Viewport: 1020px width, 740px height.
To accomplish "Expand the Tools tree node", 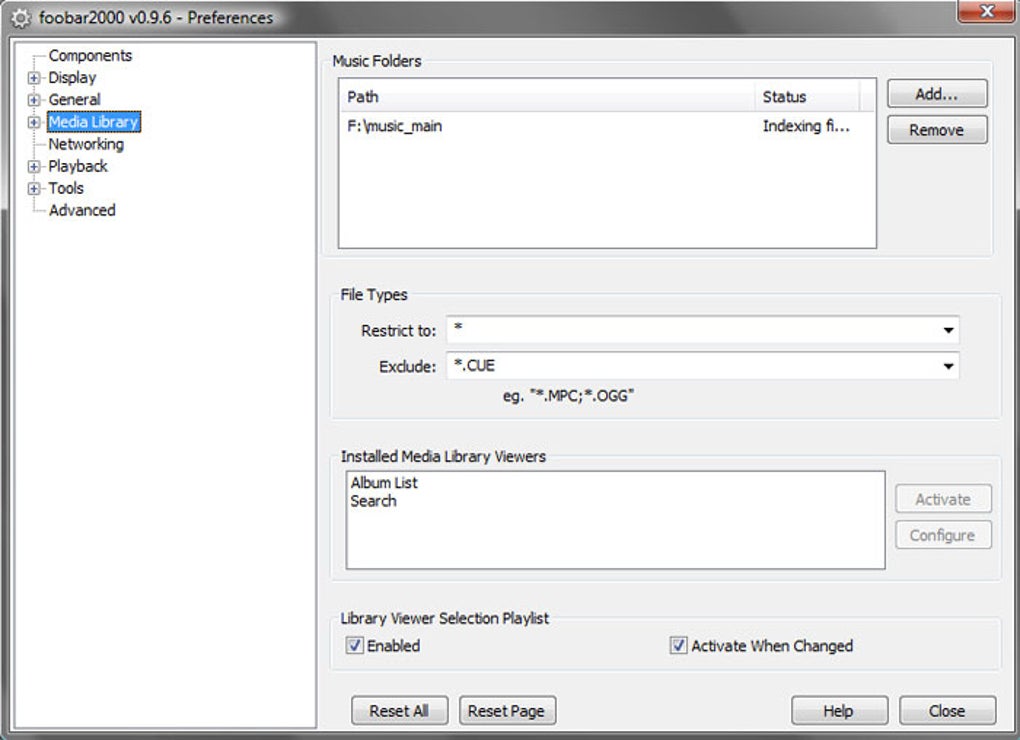I will tap(34, 189).
